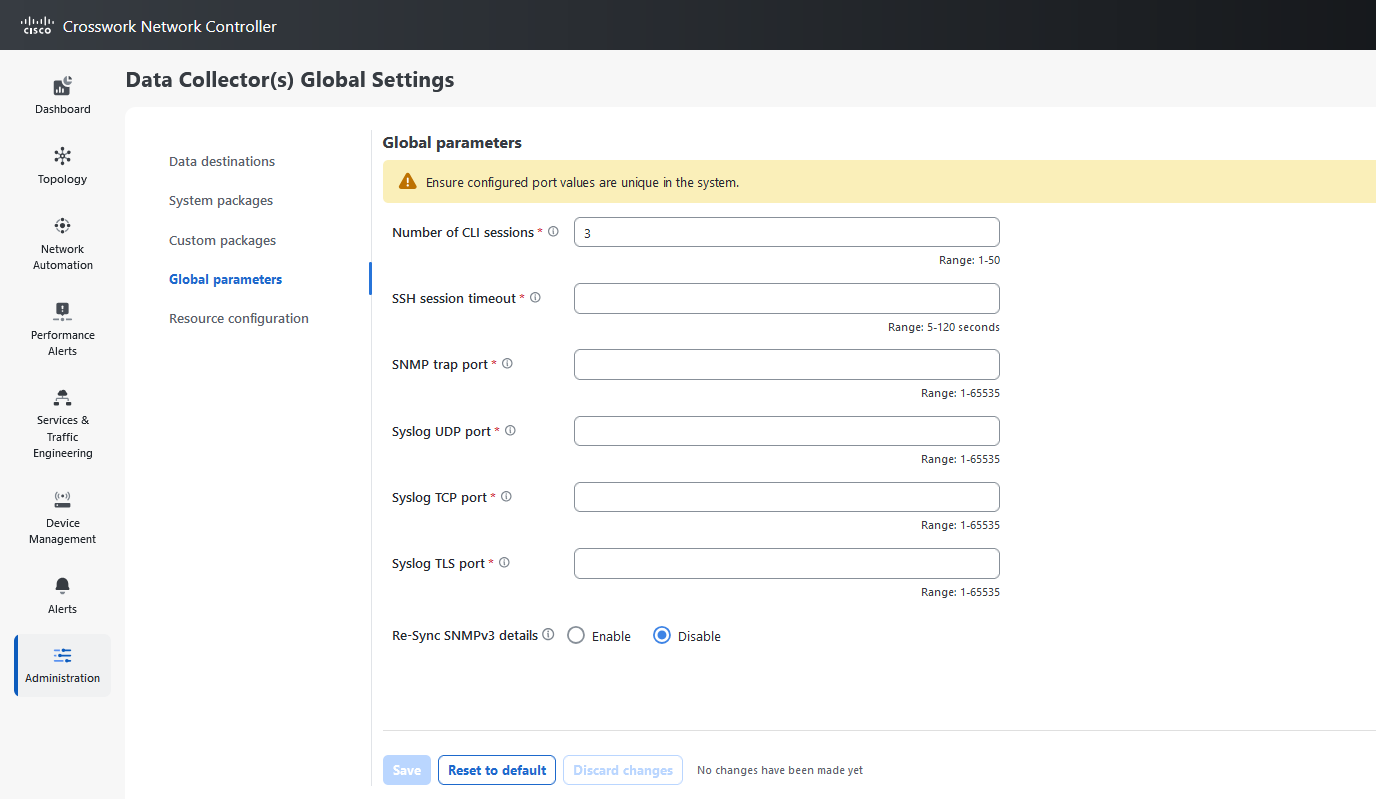Screen dimensions: 1376x799
Task: Select Enable for Re-Sync SNMPv3 details
Action: [576, 635]
